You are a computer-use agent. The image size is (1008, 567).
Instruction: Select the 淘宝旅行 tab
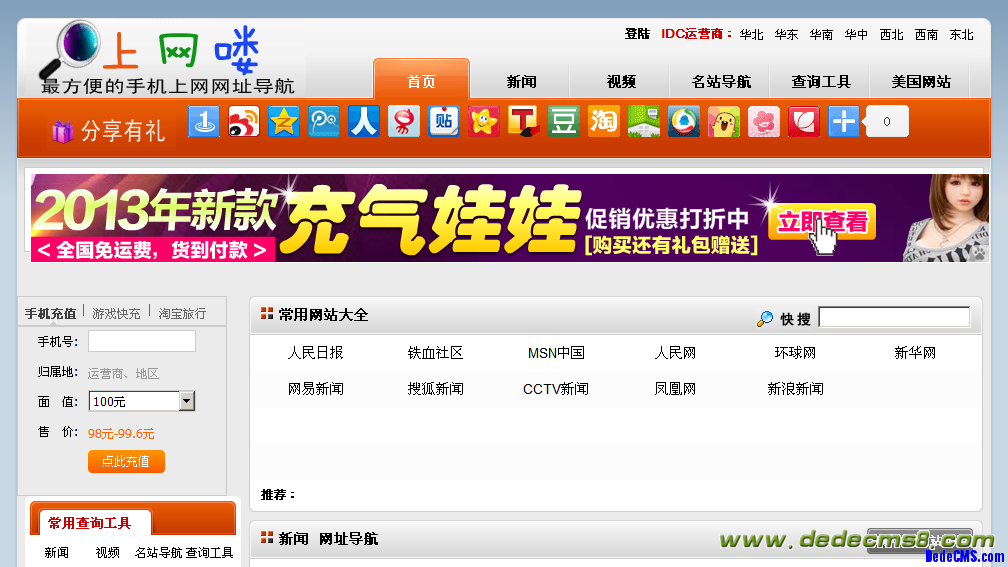point(183,314)
